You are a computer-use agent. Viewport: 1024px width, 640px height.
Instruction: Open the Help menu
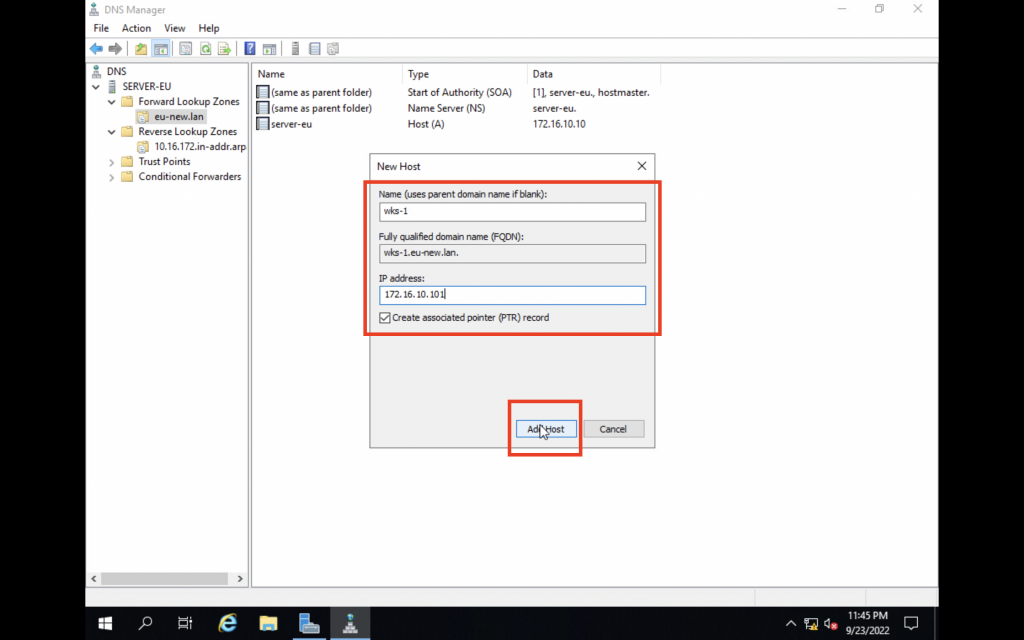pyautogui.click(x=209, y=28)
